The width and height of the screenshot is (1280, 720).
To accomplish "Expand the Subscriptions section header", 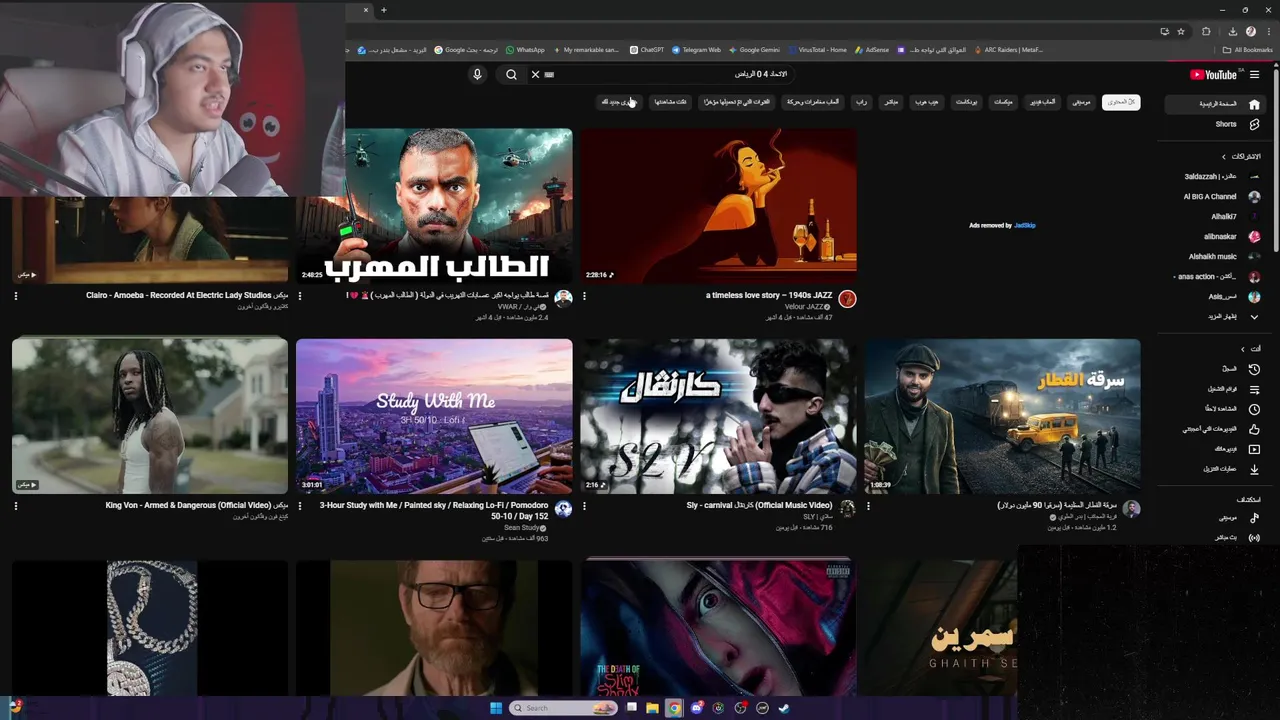I will 1241,157.
